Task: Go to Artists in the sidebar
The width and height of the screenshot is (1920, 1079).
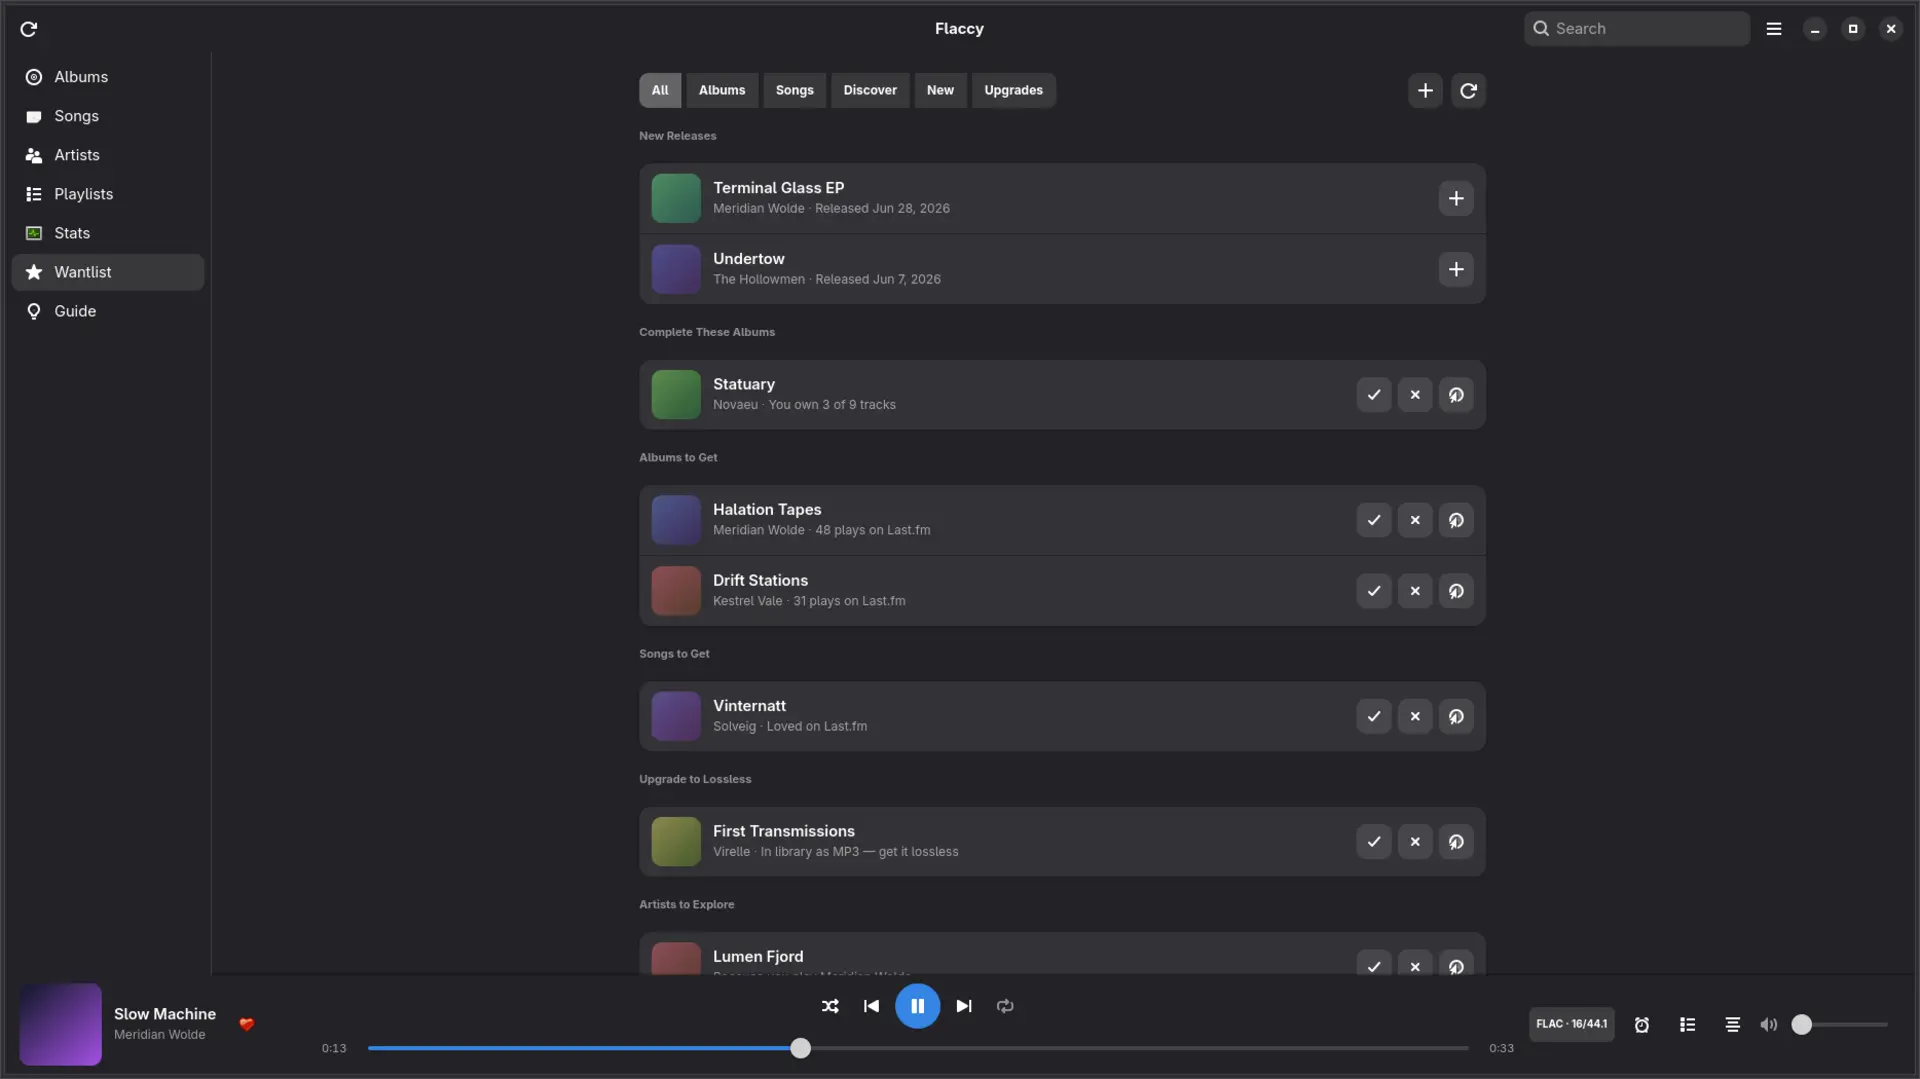Action: (107, 155)
